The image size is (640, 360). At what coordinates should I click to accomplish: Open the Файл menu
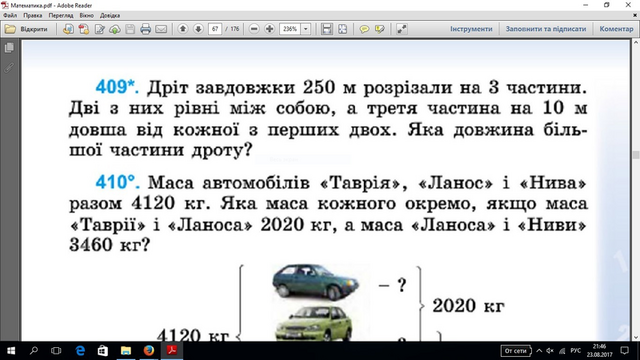pos(10,16)
